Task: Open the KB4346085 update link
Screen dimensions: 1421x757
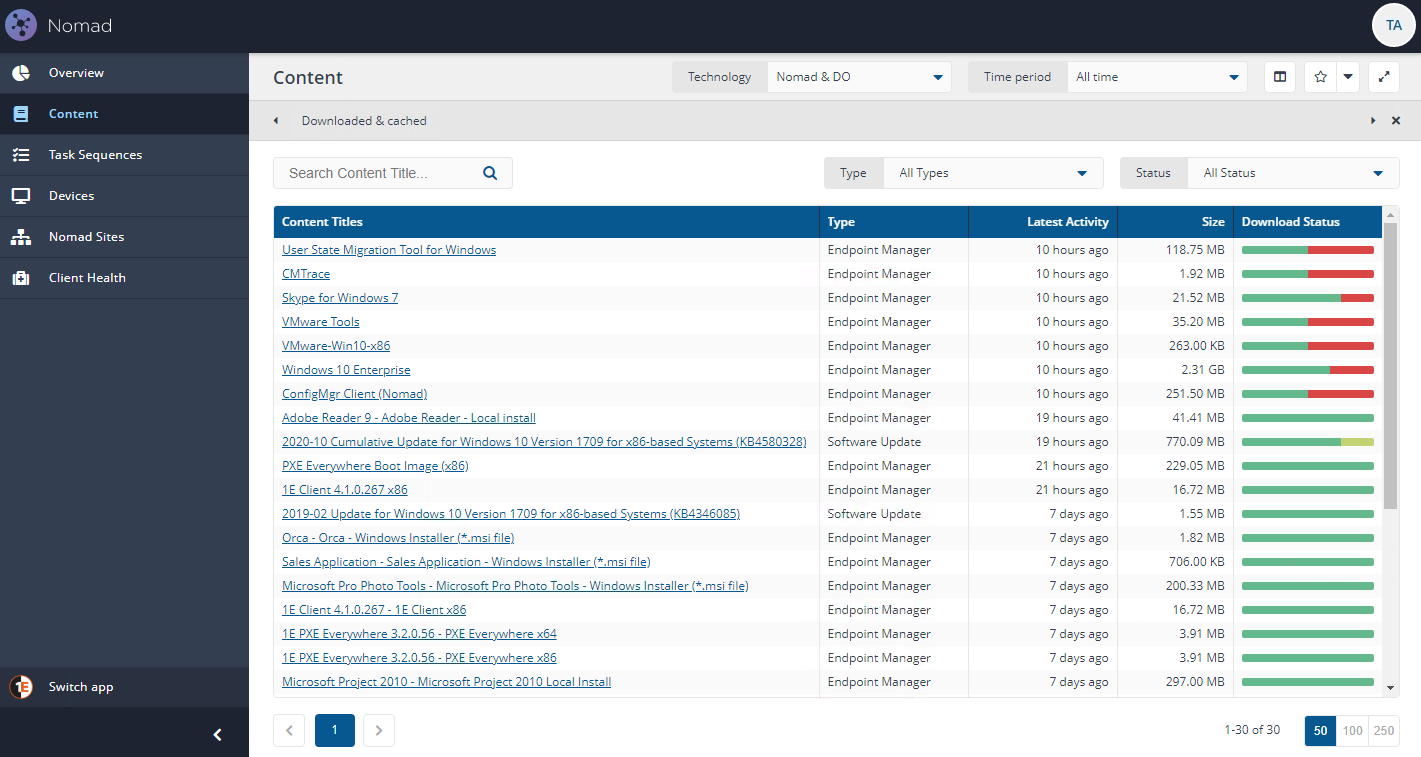Action: point(511,514)
